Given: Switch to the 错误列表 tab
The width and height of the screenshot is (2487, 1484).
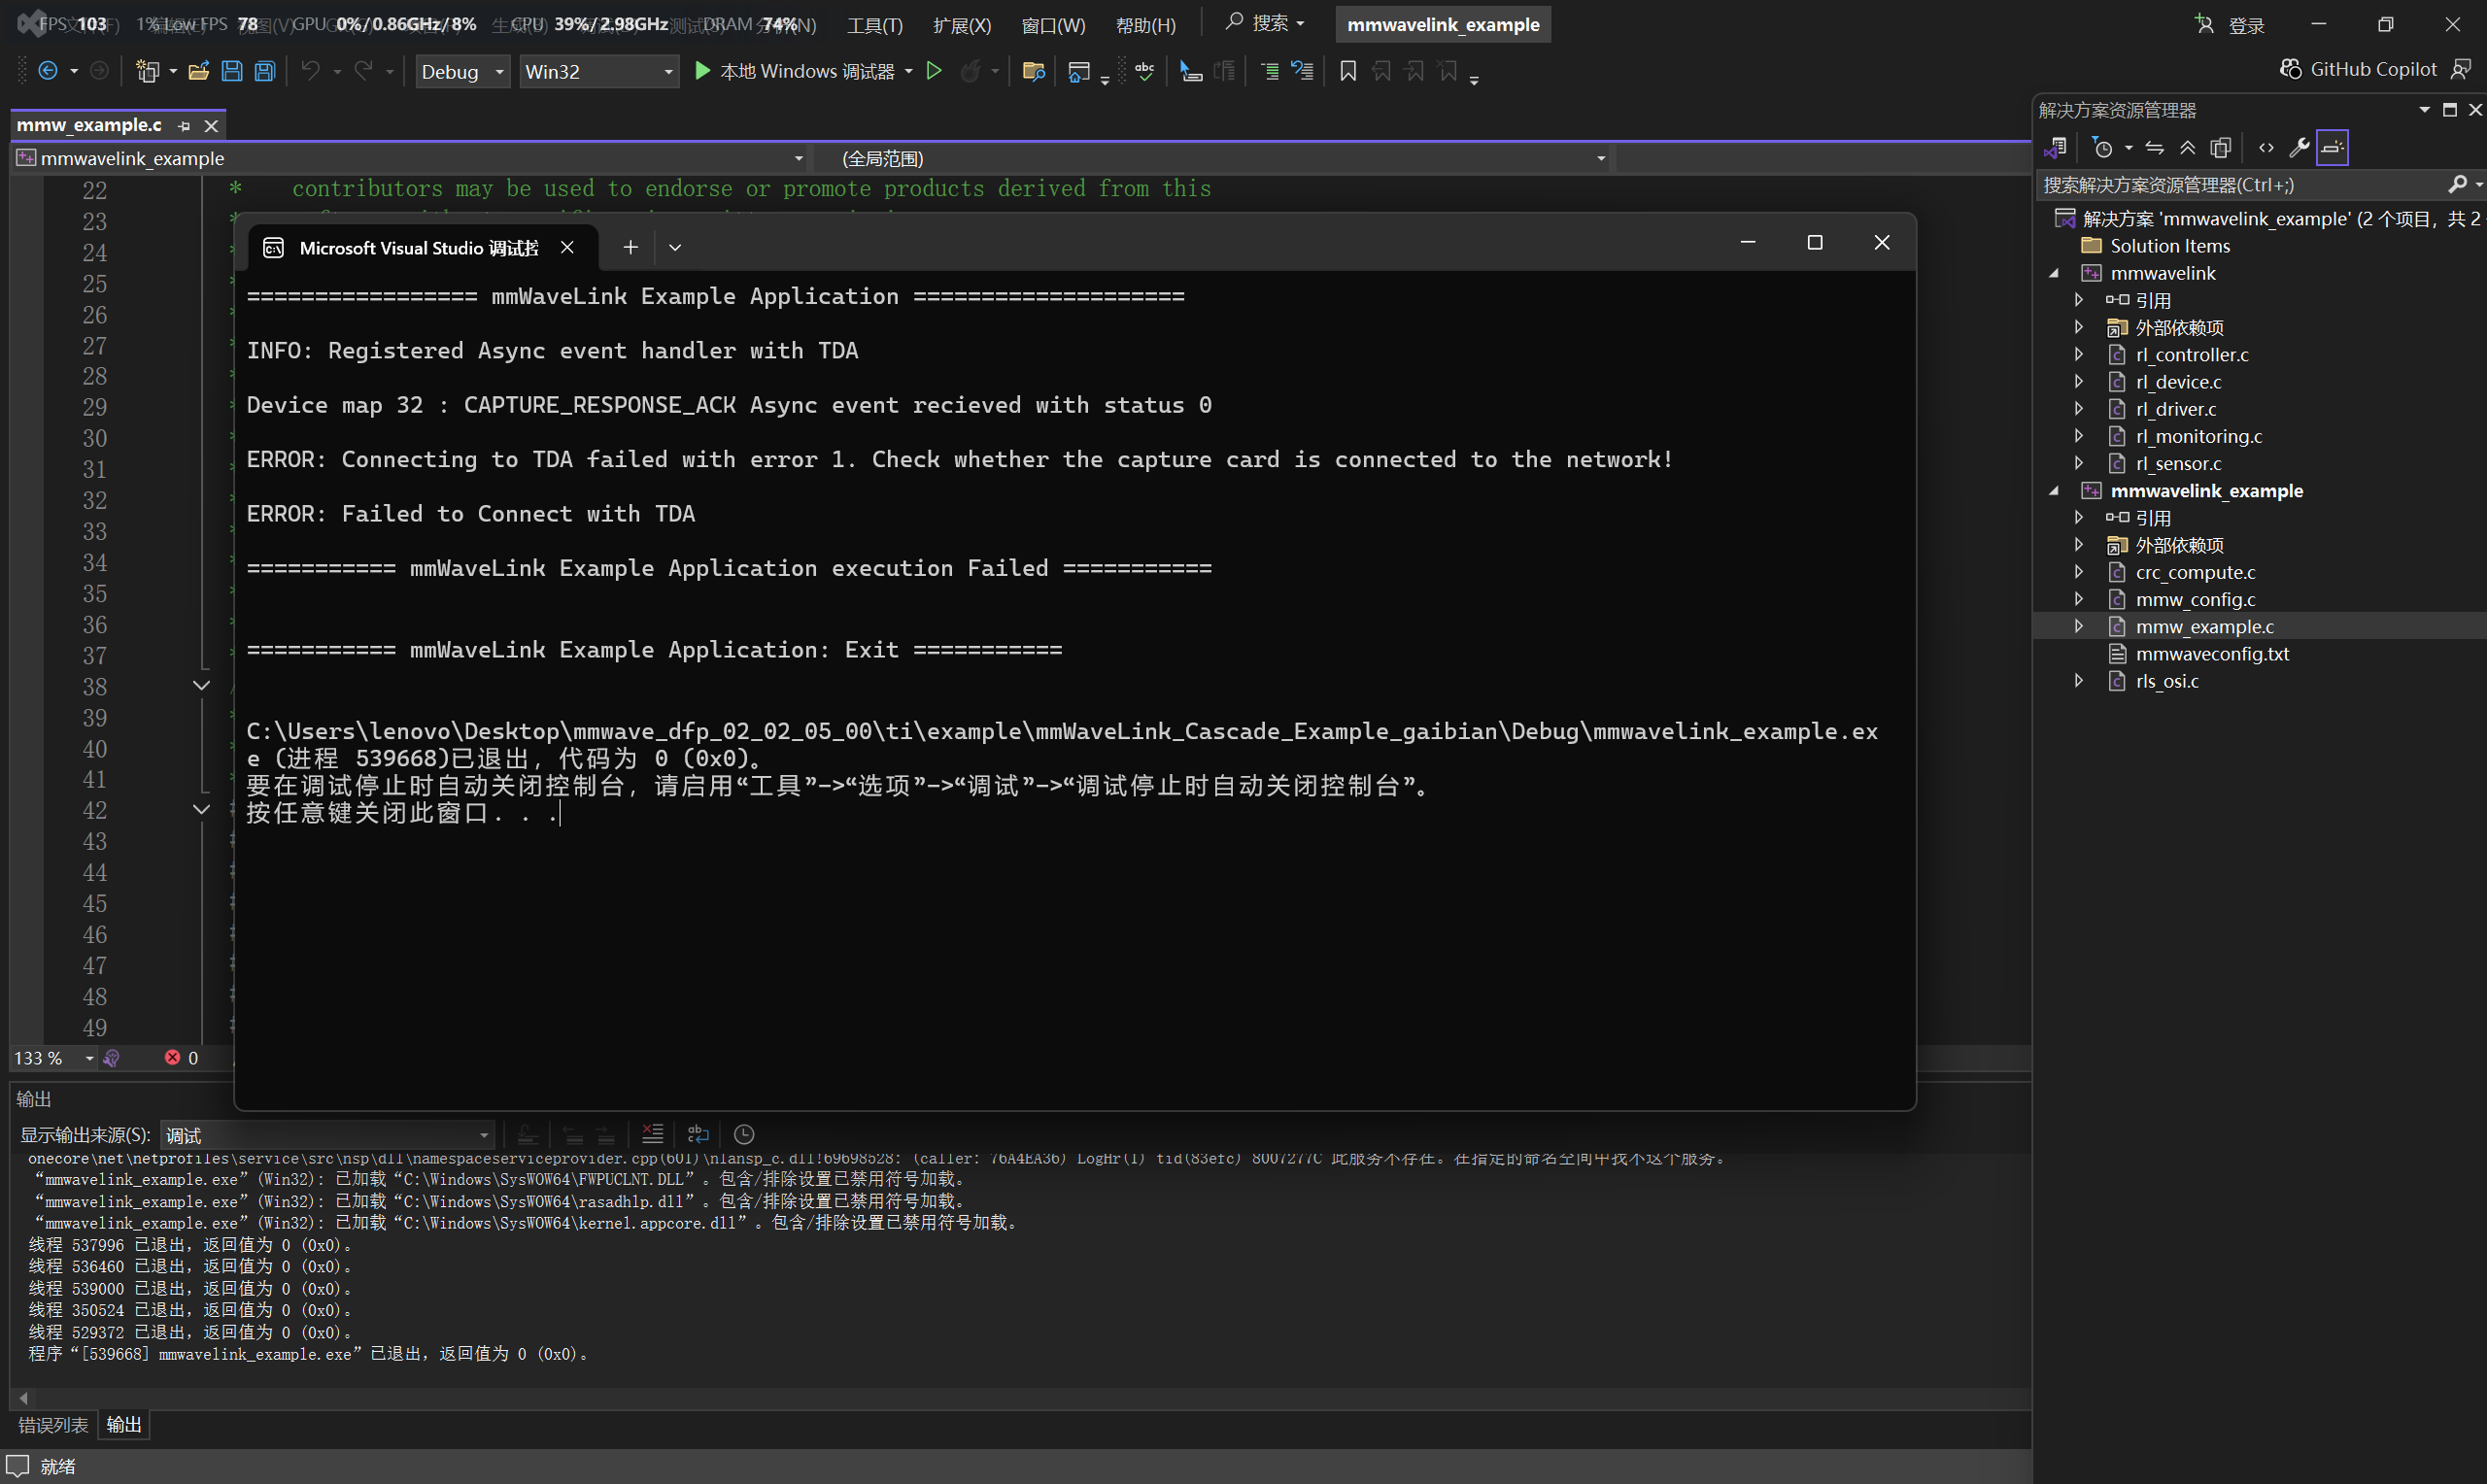Looking at the screenshot, I should coord(53,1425).
